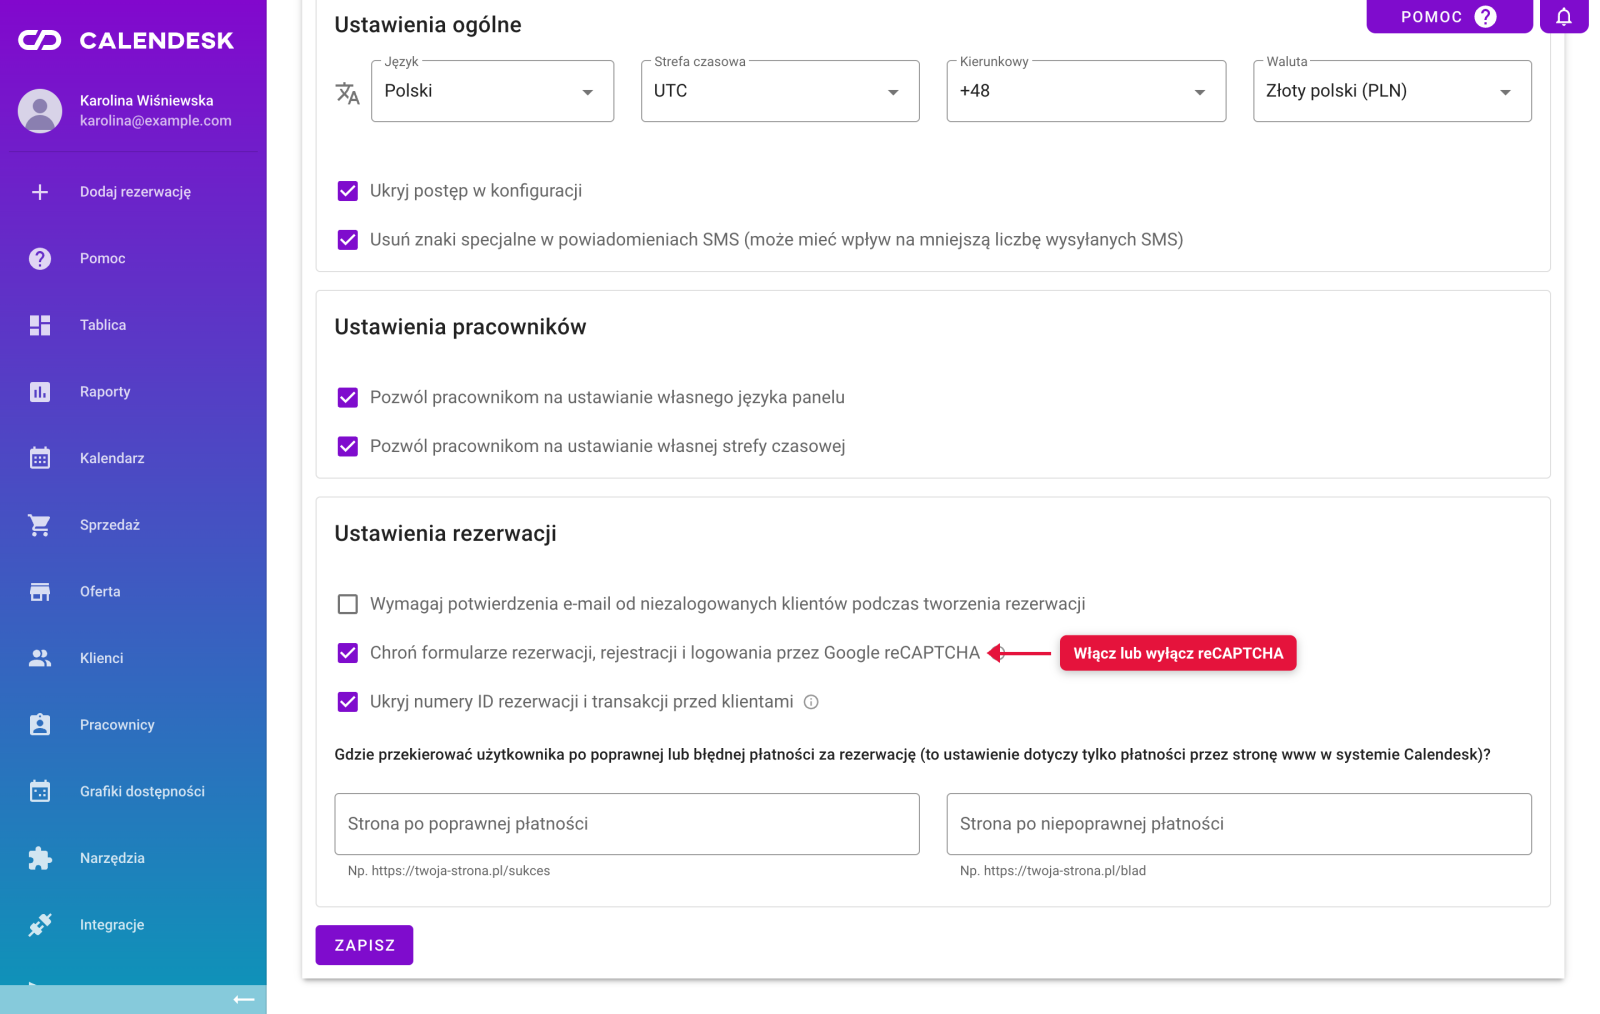Image resolution: width=1600 pixels, height=1014 pixels.
Task: Toggle Pozwól pracownikom na własną strefę czasową
Action: [x=348, y=446]
